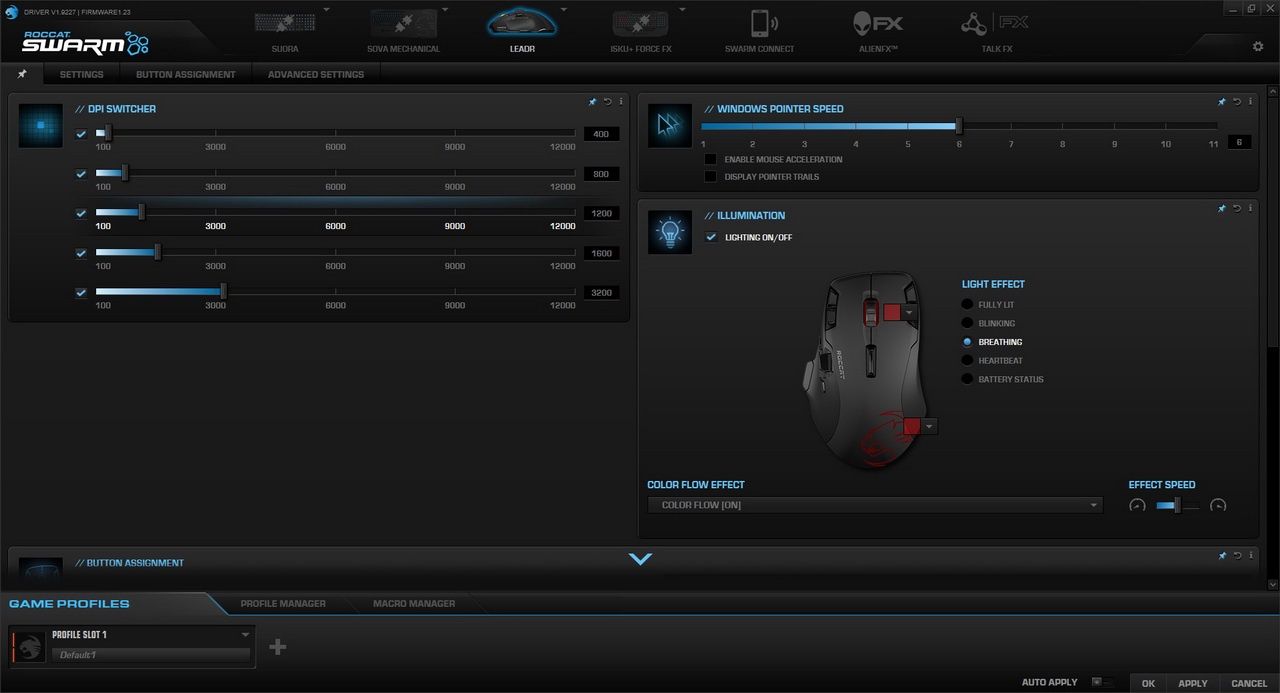1280x693 pixels.
Task: Expand Suora device dropdown arrow
Action: tap(325, 10)
